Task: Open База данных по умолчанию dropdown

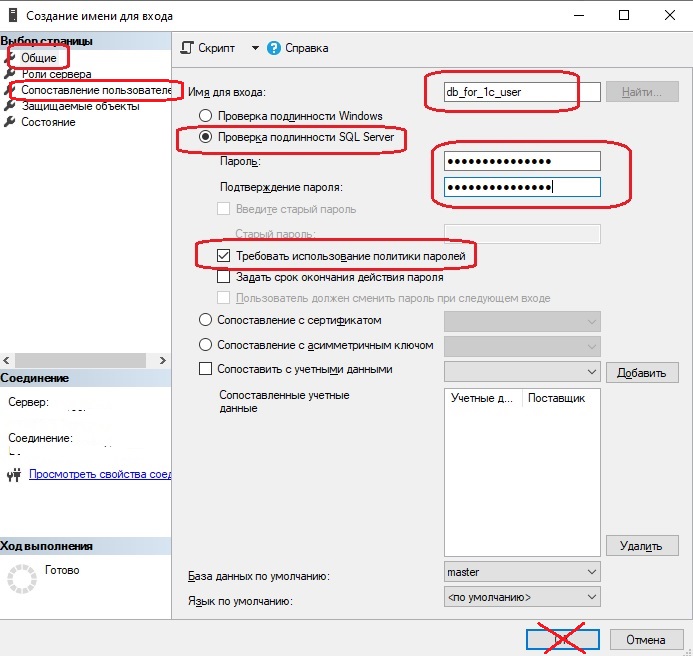Action: click(522, 572)
